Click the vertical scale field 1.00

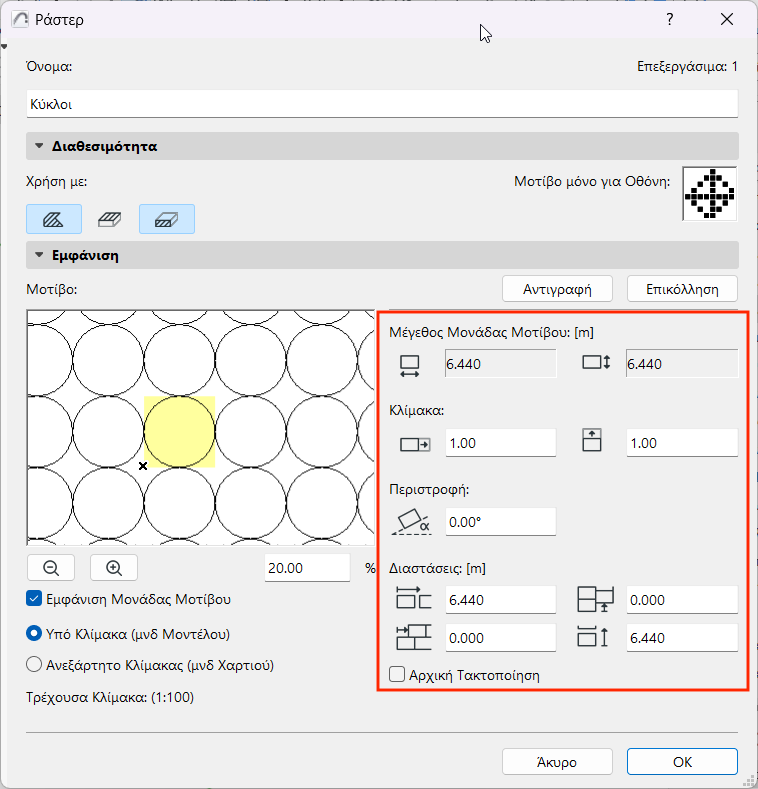(682, 443)
